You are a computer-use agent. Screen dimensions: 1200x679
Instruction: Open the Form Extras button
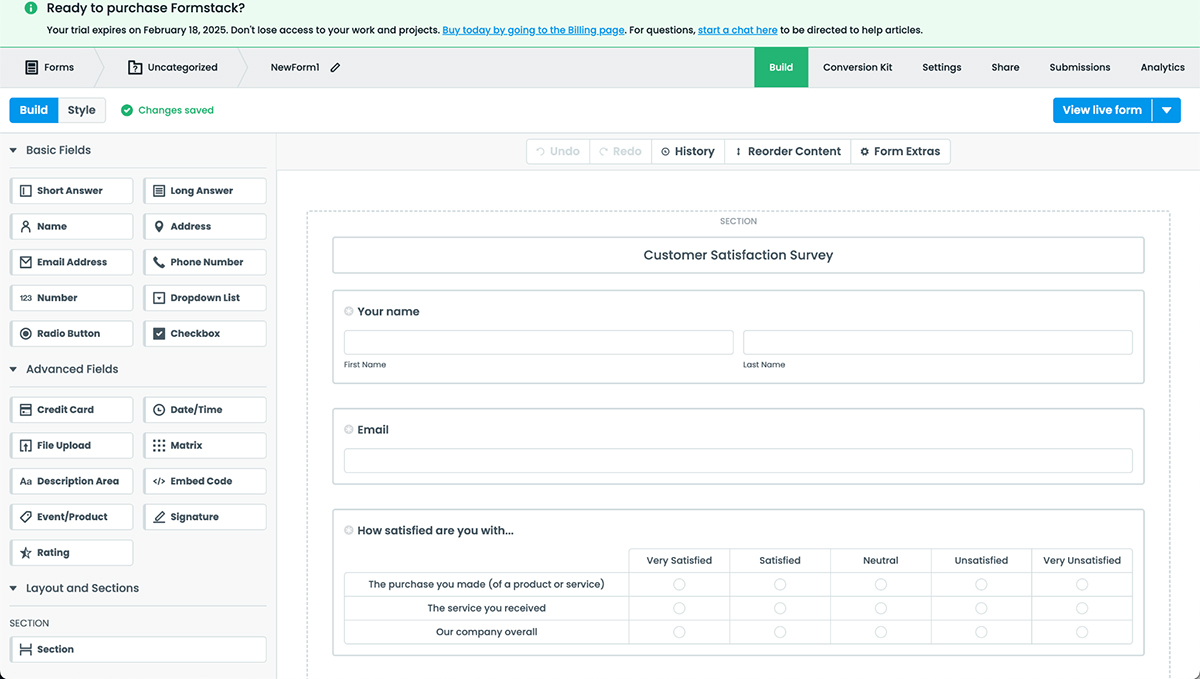coord(900,151)
